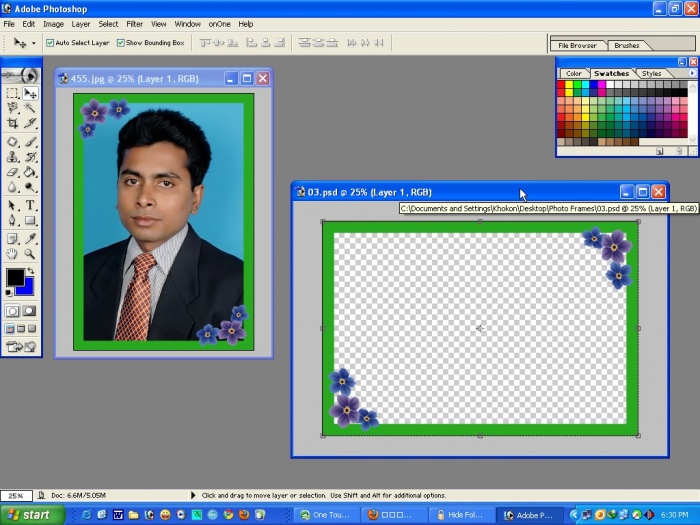Select the Hand tool

12,254
